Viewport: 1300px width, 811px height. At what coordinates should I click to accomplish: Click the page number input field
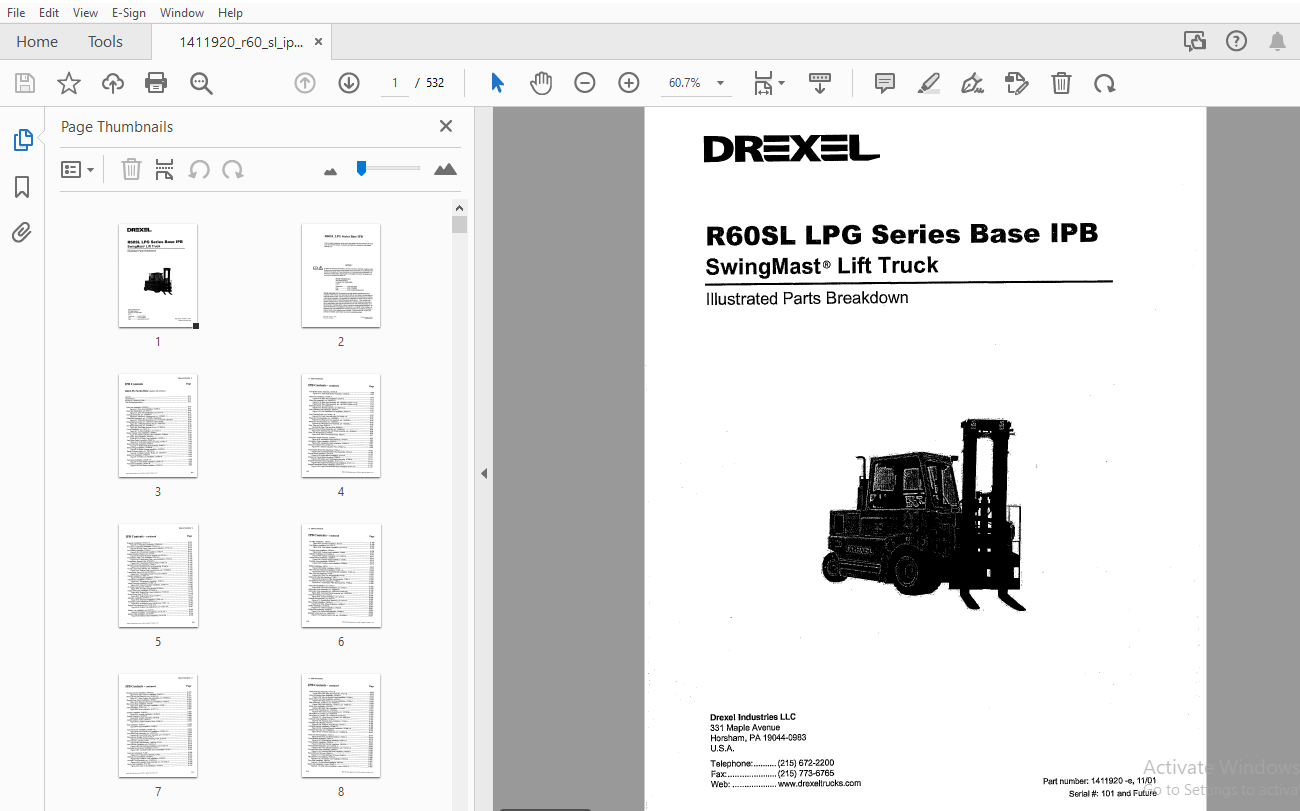(395, 83)
